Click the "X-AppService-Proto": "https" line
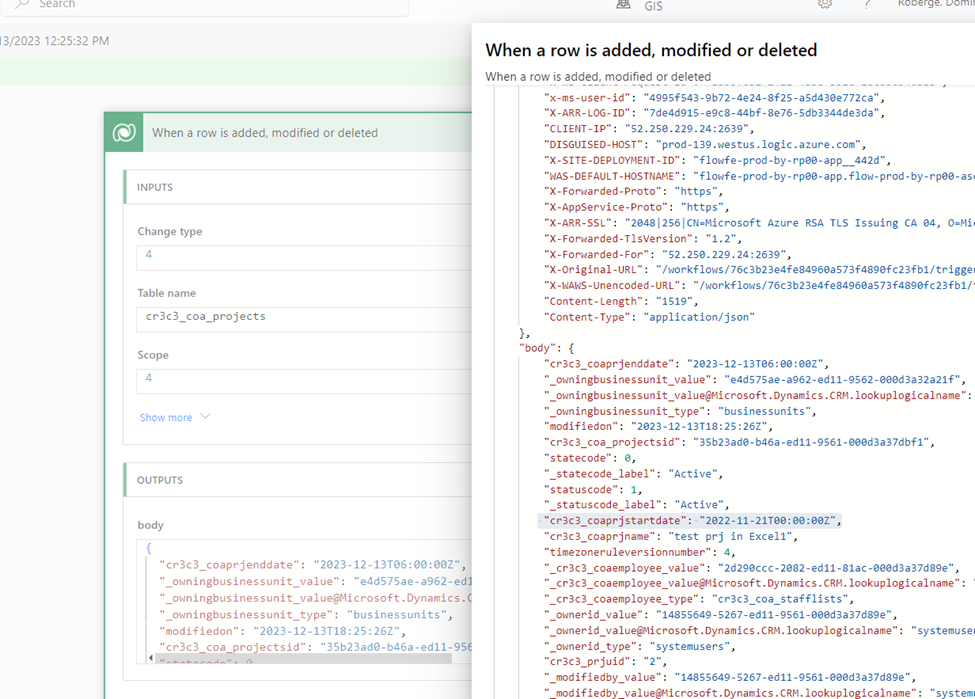Image resolution: width=975 pixels, height=699 pixels. point(637,207)
